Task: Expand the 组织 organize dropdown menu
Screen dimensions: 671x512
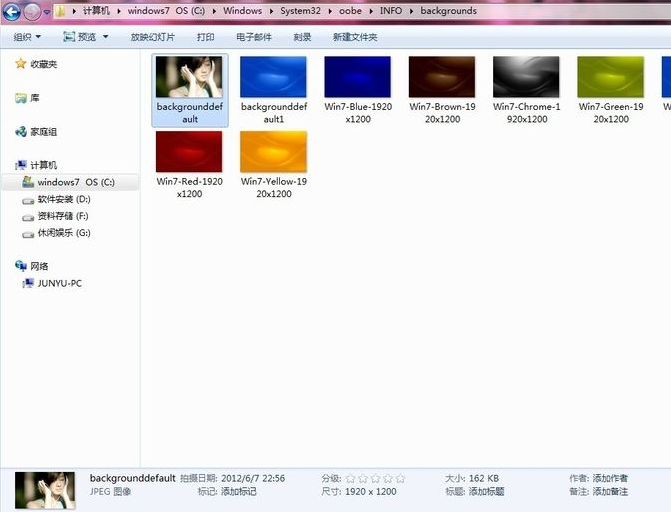Action: tap(27, 37)
